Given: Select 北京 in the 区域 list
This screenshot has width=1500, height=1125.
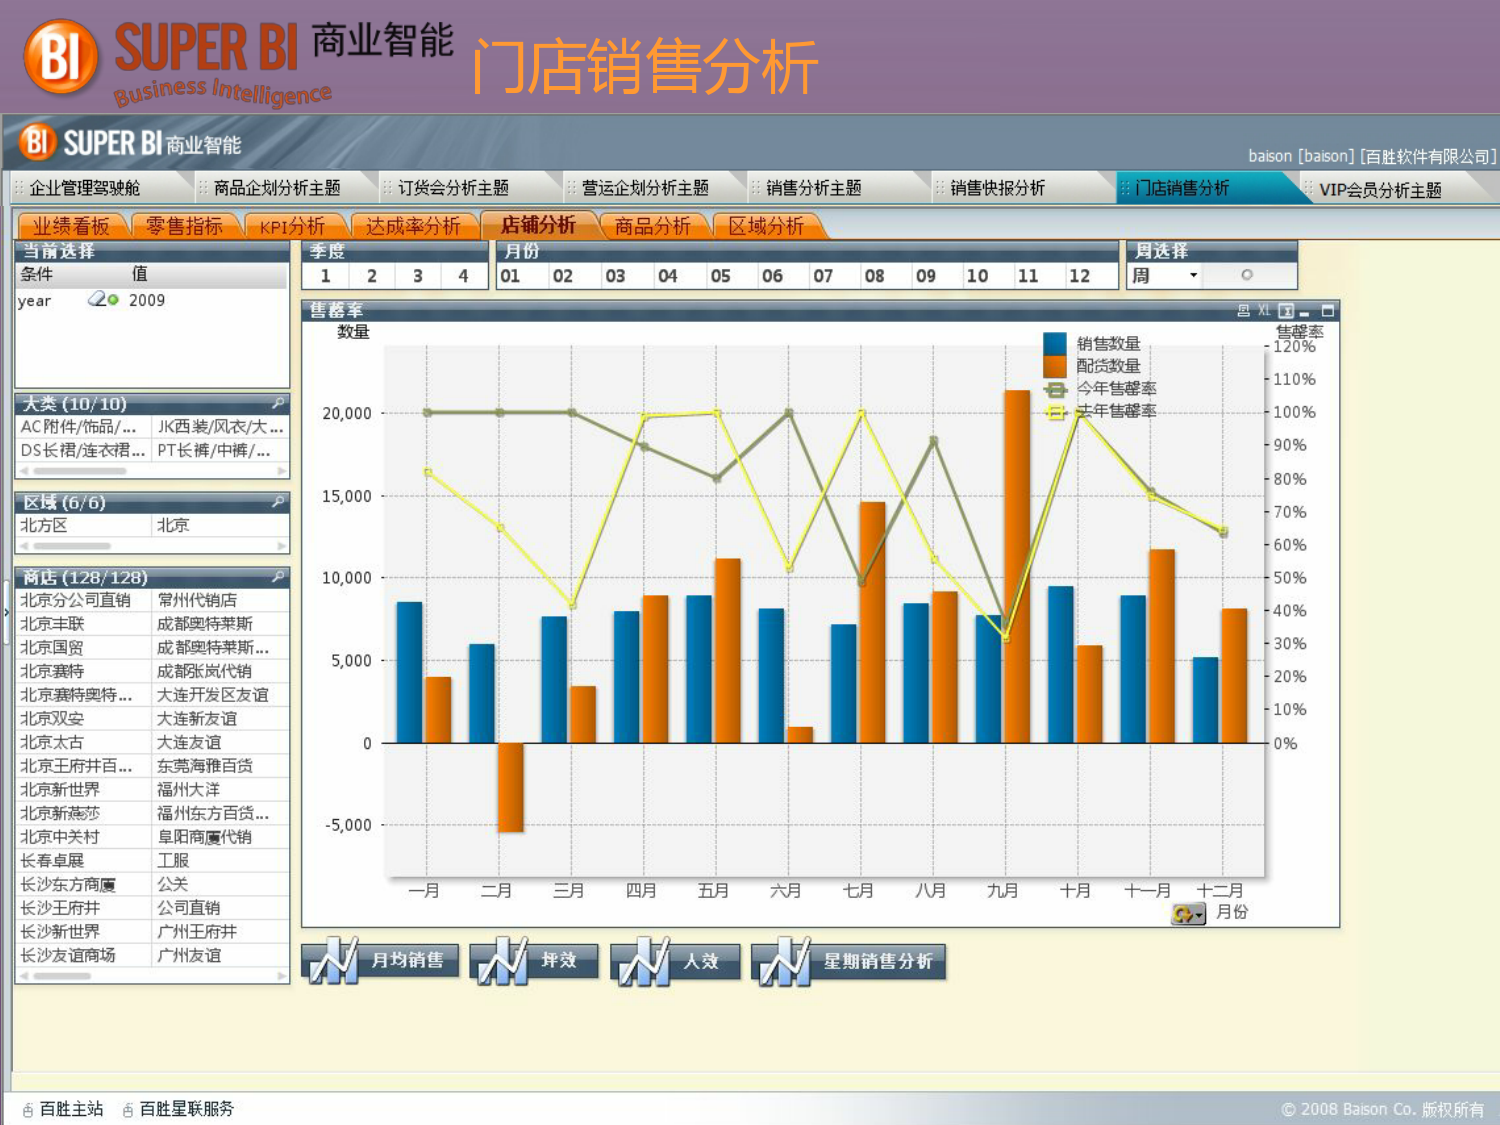Looking at the screenshot, I should pos(220,525).
